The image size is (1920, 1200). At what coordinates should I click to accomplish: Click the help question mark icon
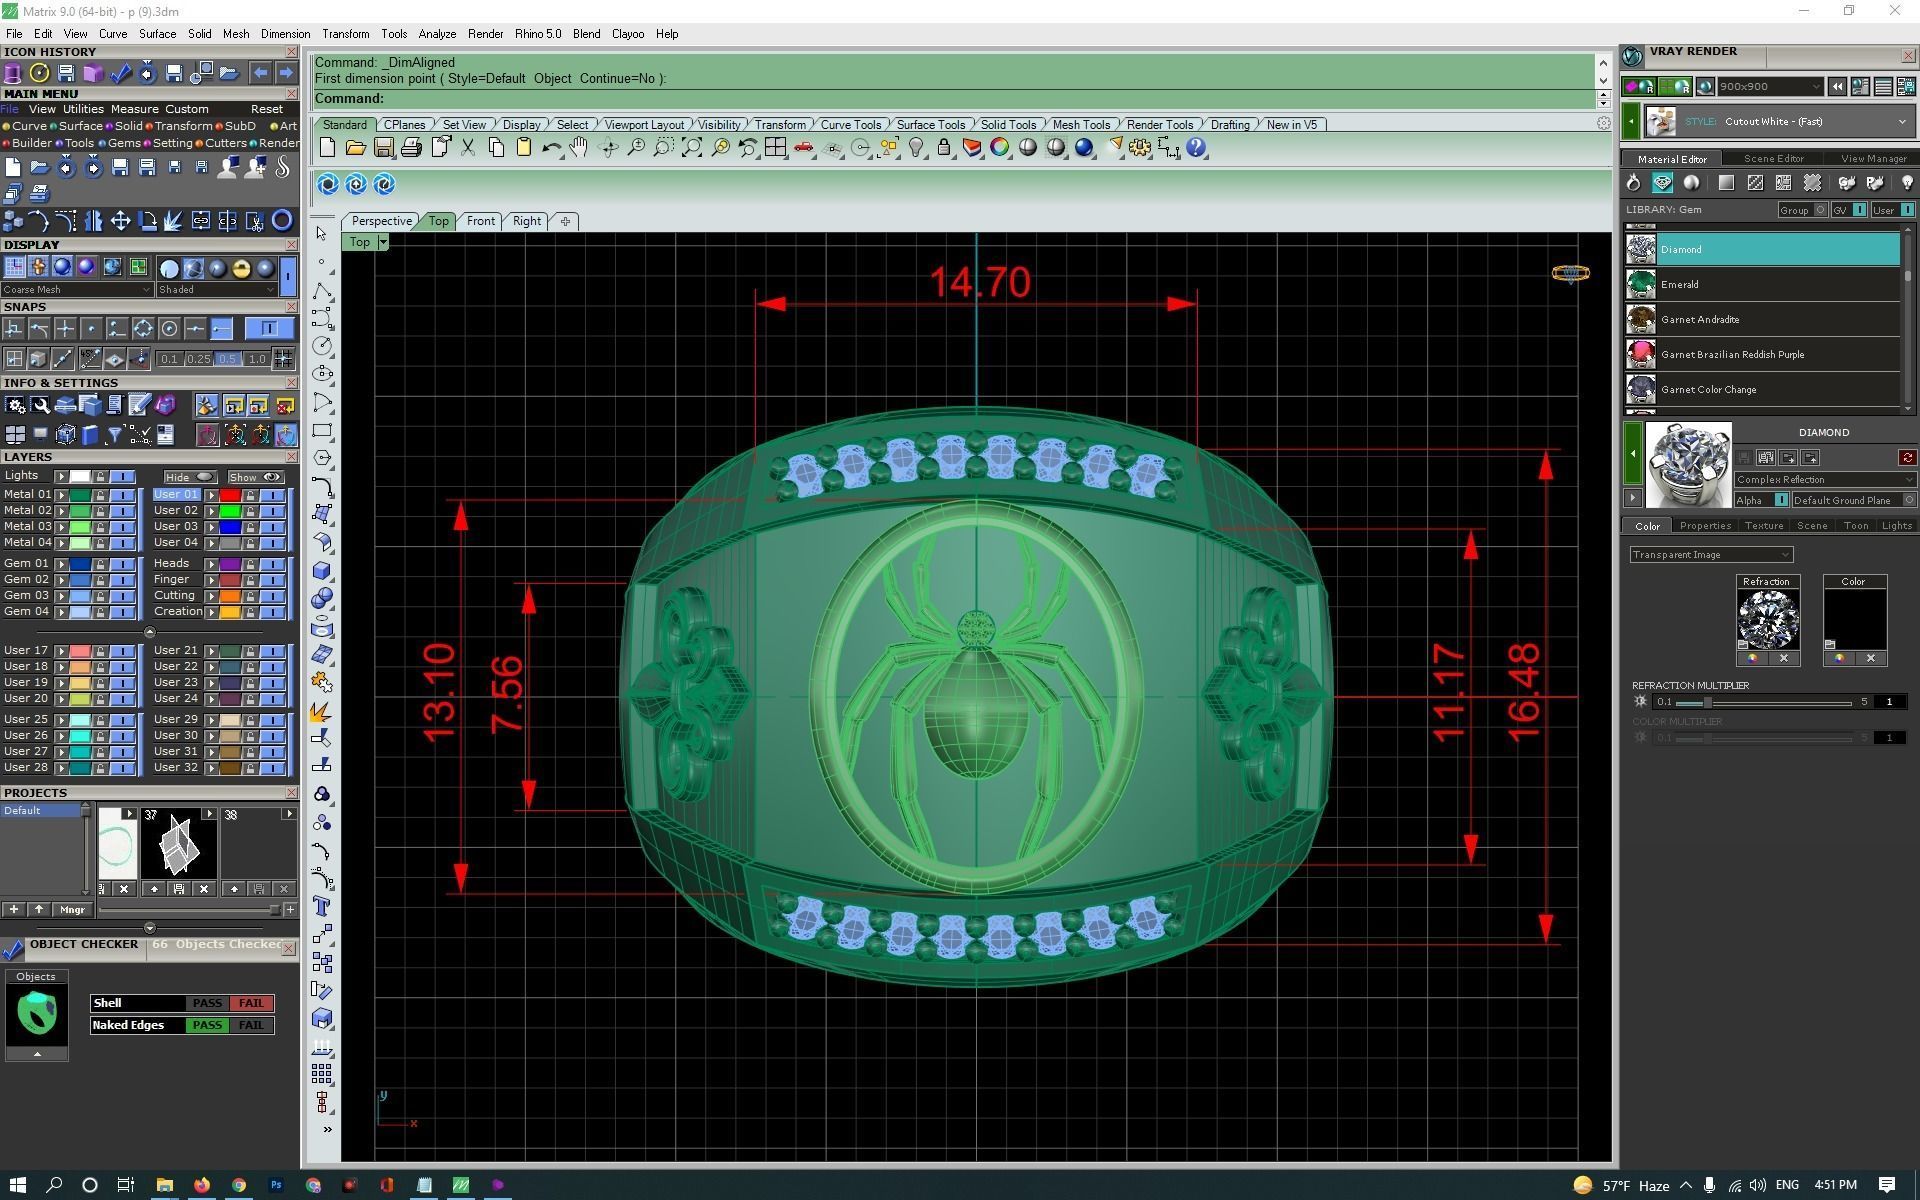click(1196, 148)
